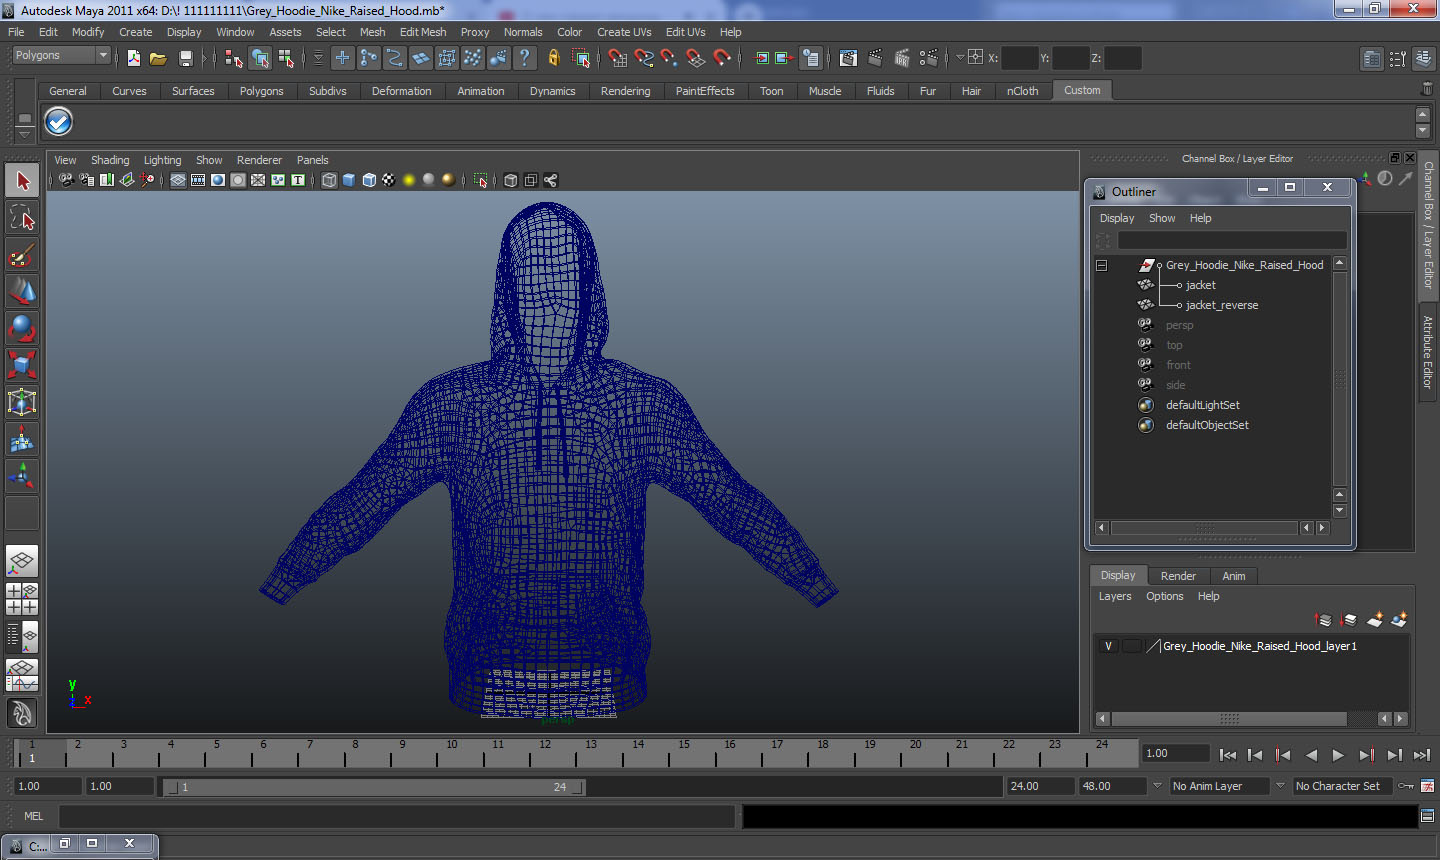Click the custom shelf checkmark button

[59, 121]
